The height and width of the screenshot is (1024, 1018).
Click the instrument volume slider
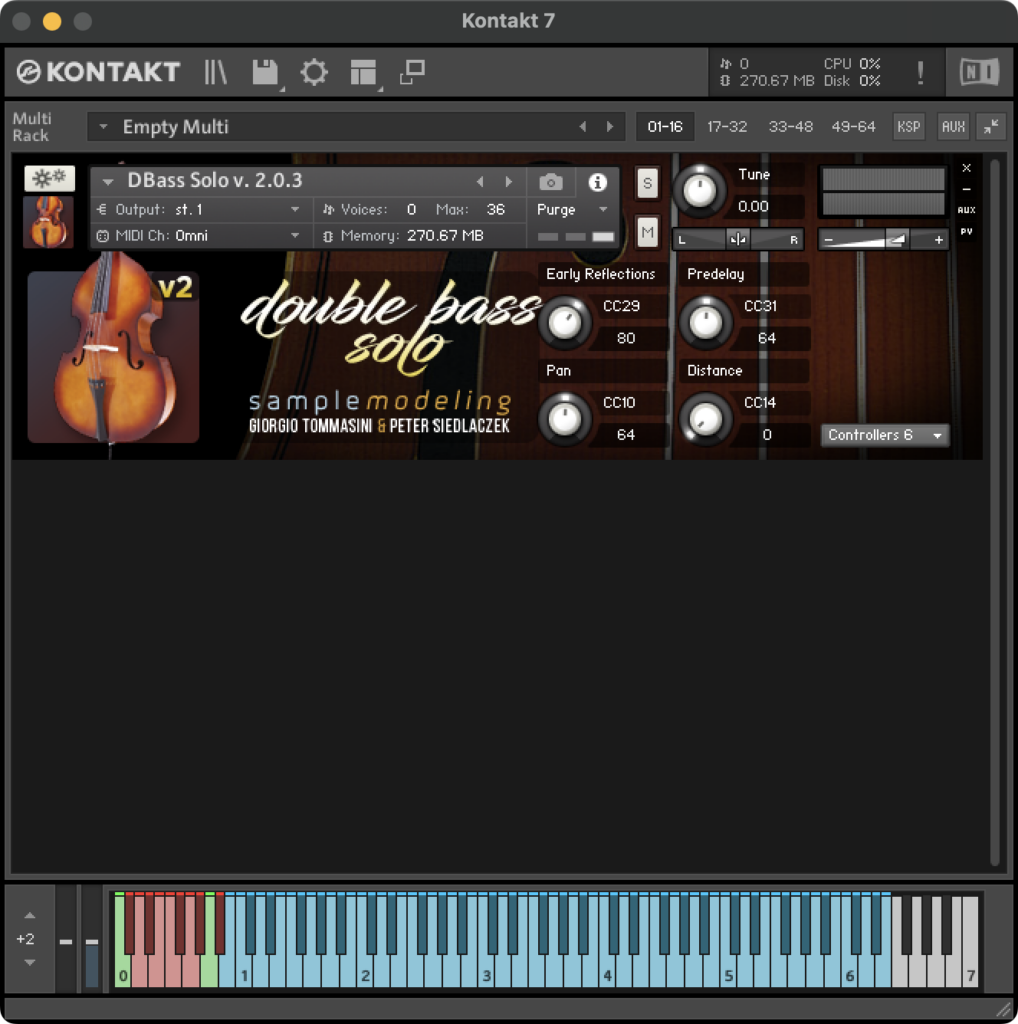(883, 239)
